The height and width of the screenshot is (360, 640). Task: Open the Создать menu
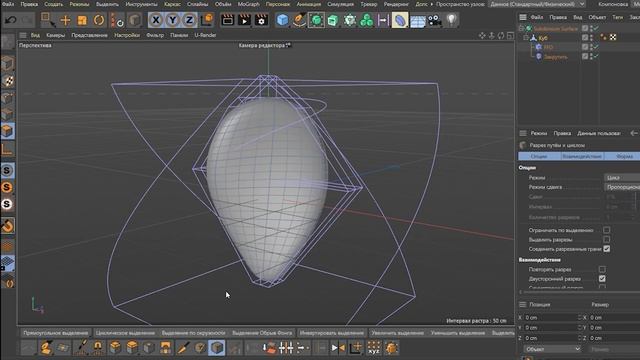(x=54, y=4)
